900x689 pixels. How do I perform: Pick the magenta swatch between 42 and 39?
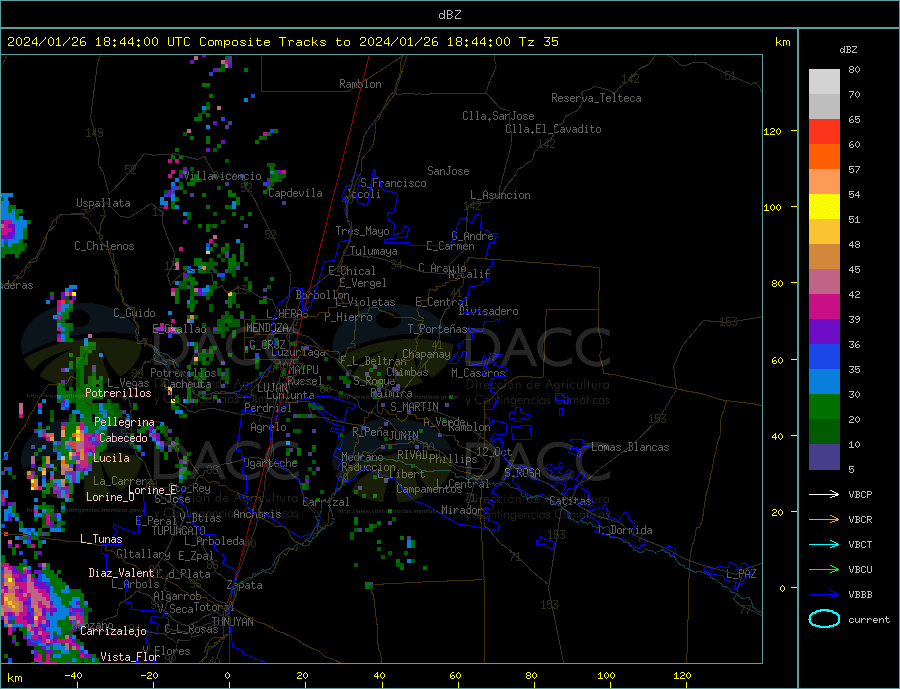824,307
